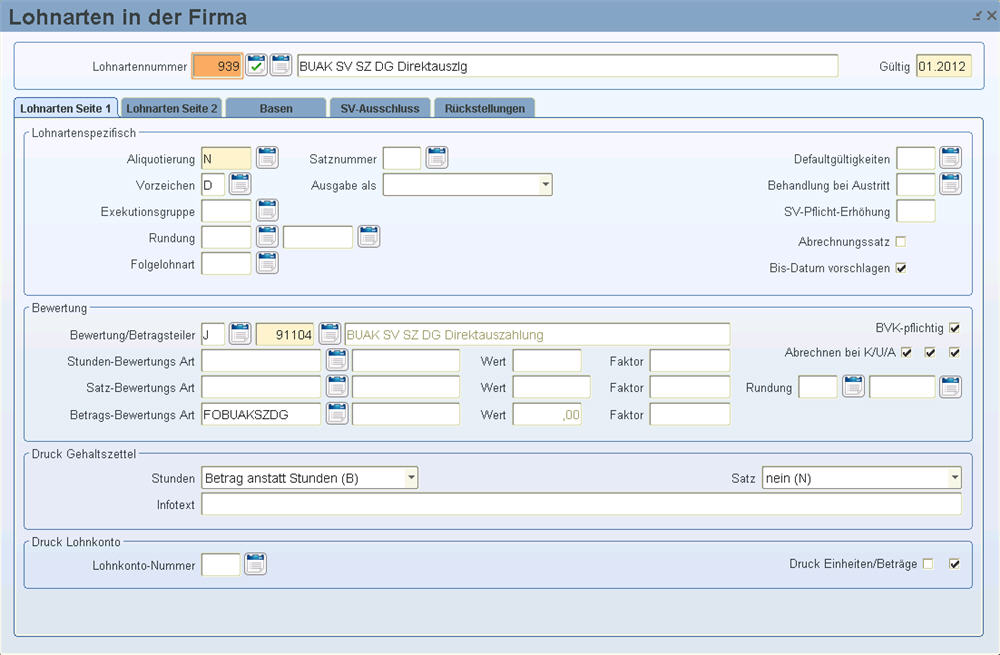This screenshot has height=655, width=1000.
Task: Click the lookup icon beside Vorzeichen field
Action: [240, 184]
